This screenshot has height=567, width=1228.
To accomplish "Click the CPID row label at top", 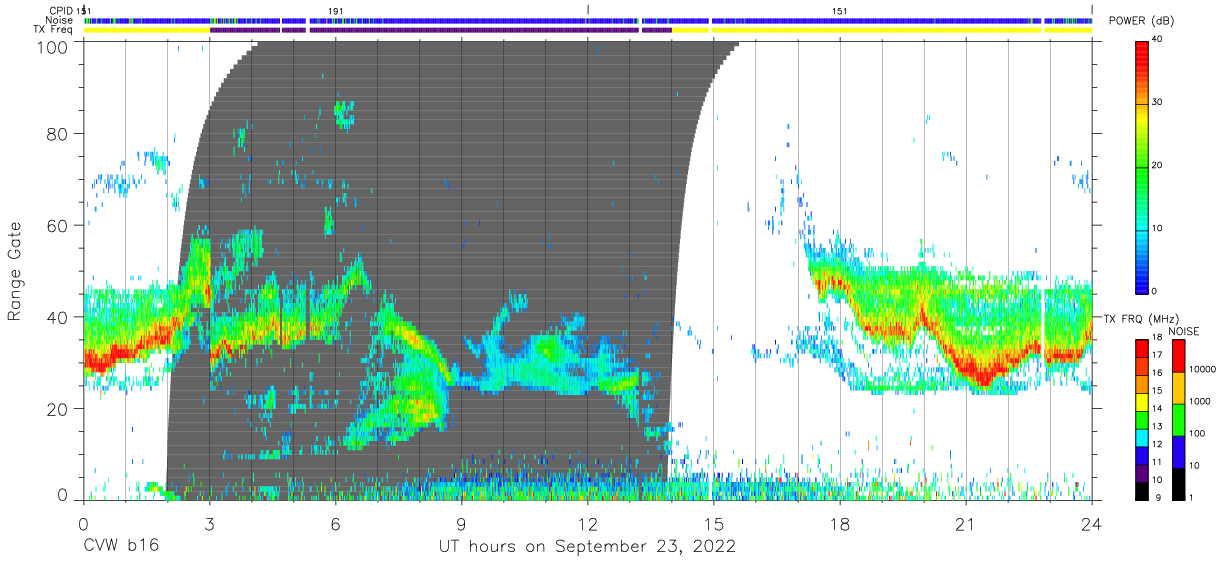I will (60, 10).
